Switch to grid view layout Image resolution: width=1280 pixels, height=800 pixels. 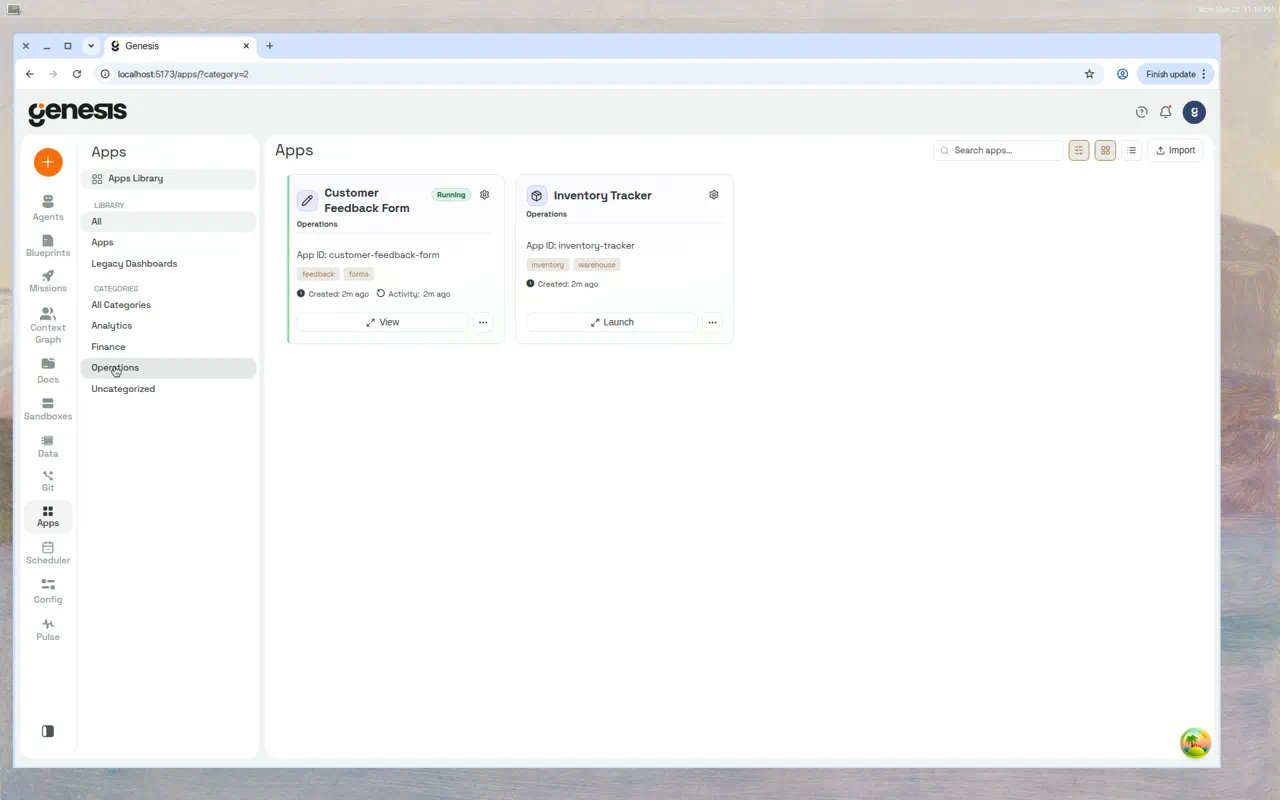point(1105,150)
